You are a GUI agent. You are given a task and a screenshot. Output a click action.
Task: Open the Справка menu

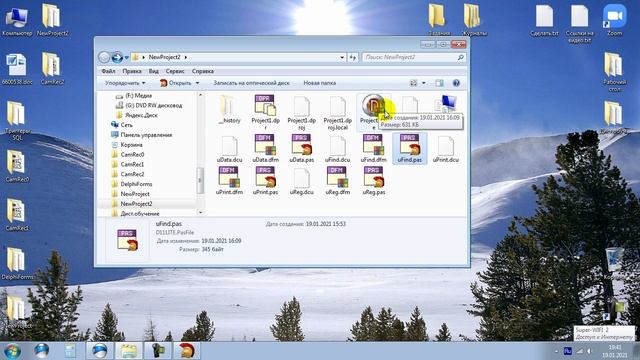pos(203,71)
